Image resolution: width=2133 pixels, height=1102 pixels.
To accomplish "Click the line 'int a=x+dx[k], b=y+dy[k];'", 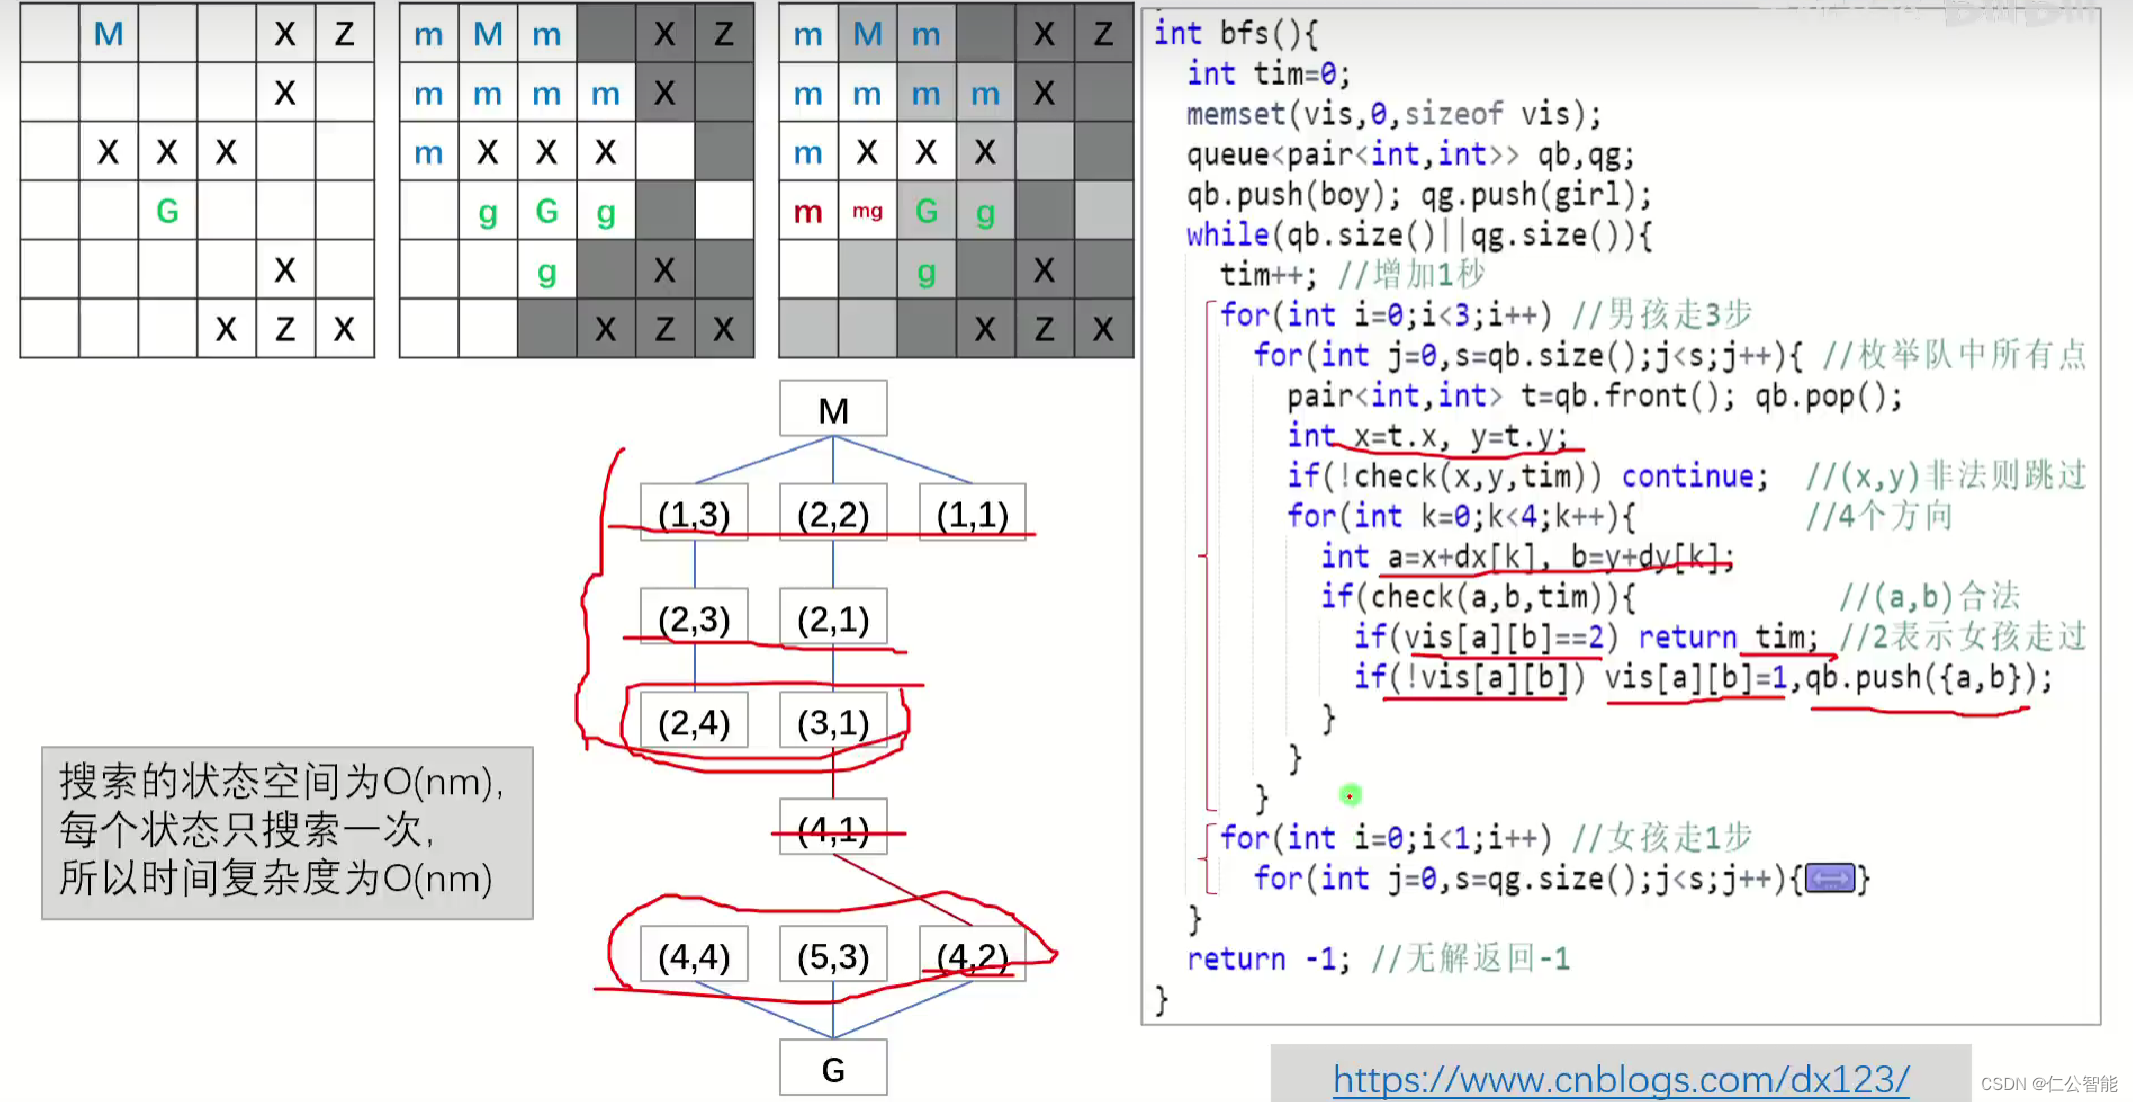I will click(1527, 556).
